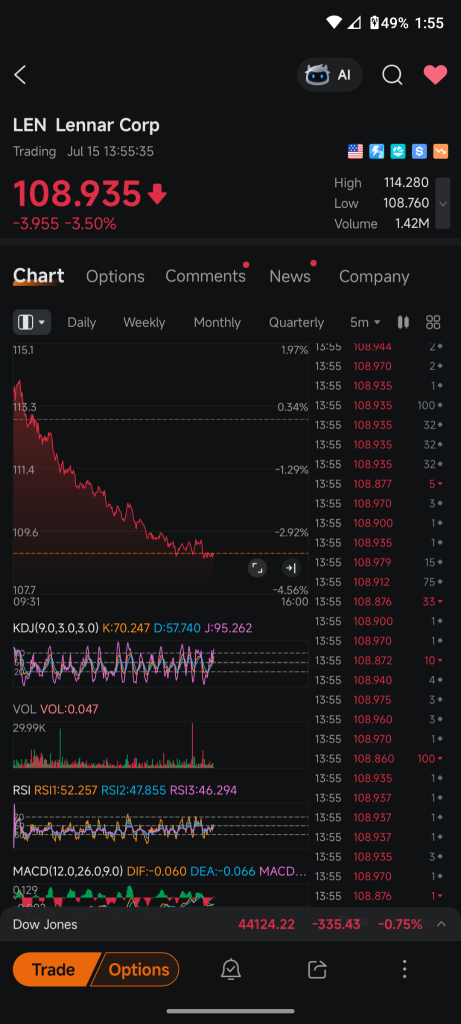The height and width of the screenshot is (1024, 461).
Task: Select the Daily chart period
Action: pyautogui.click(x=82, y=322)
